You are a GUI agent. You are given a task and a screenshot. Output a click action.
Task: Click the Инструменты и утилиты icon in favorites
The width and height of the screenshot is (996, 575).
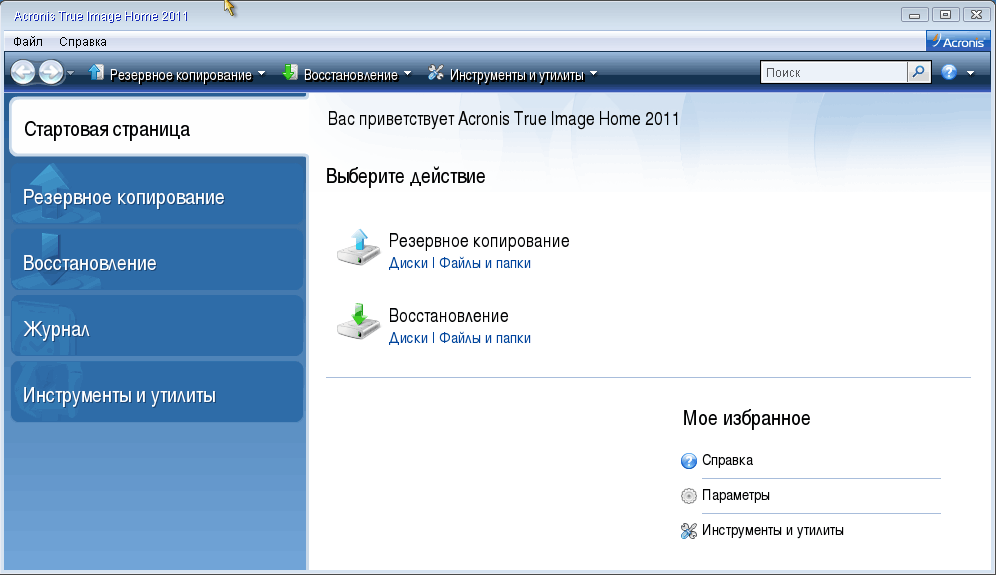[x=688, y=531]
